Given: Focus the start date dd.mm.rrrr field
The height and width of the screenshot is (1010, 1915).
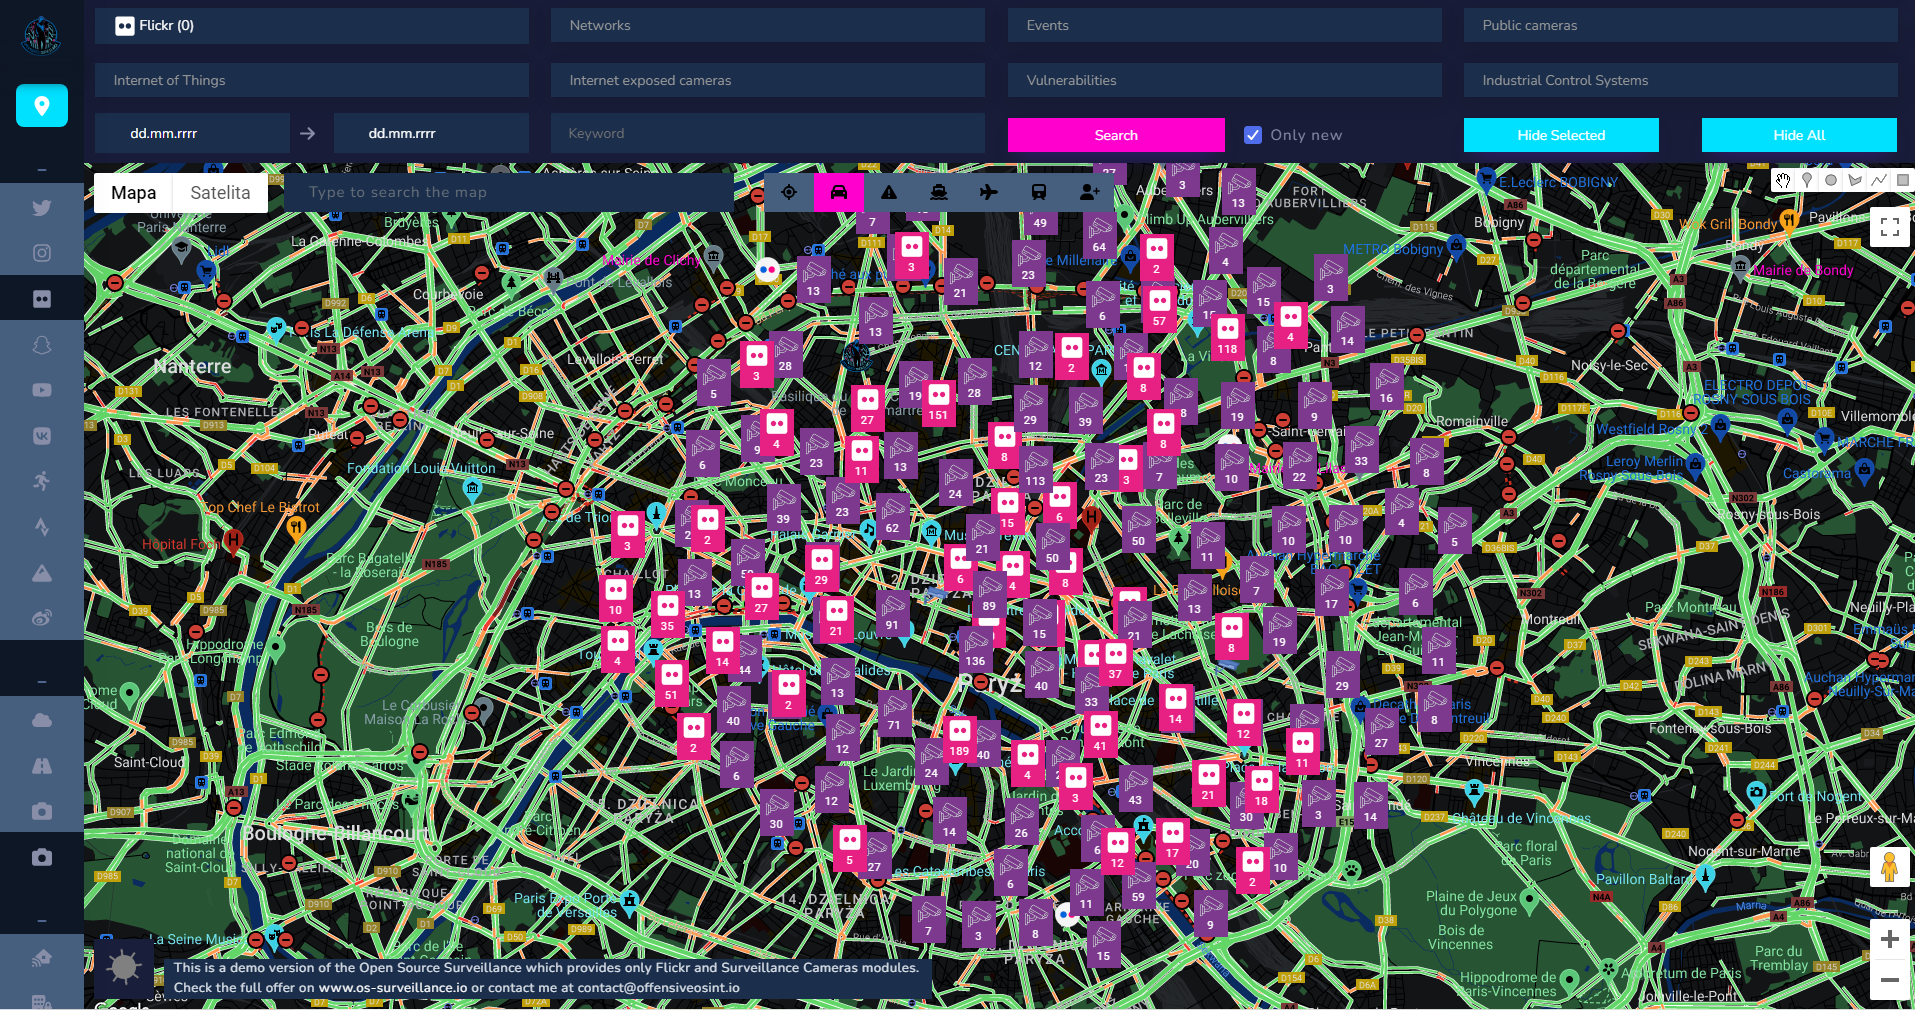Looking at the screenshot, I should point(192,133).
